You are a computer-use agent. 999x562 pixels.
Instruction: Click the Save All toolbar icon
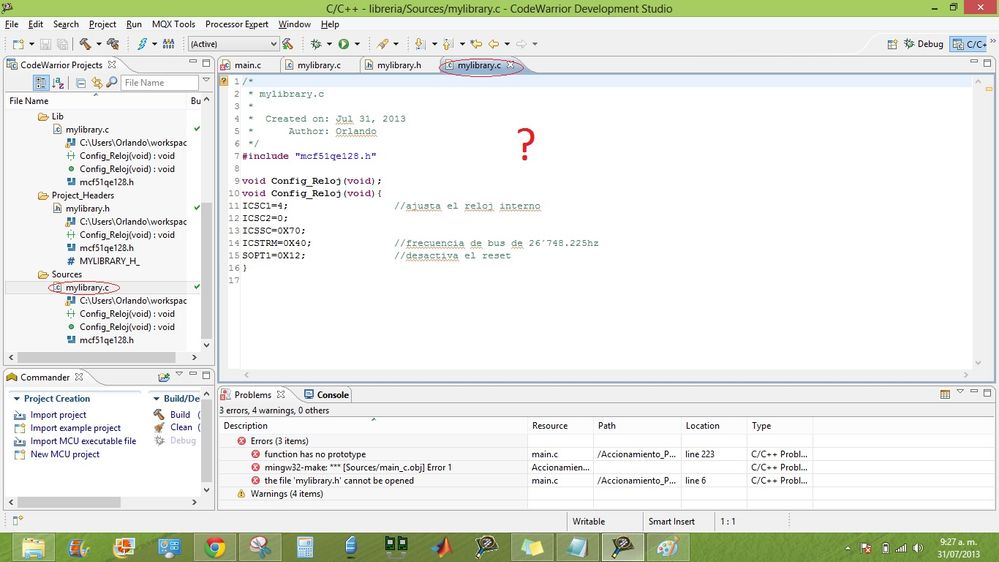[62, 44]
